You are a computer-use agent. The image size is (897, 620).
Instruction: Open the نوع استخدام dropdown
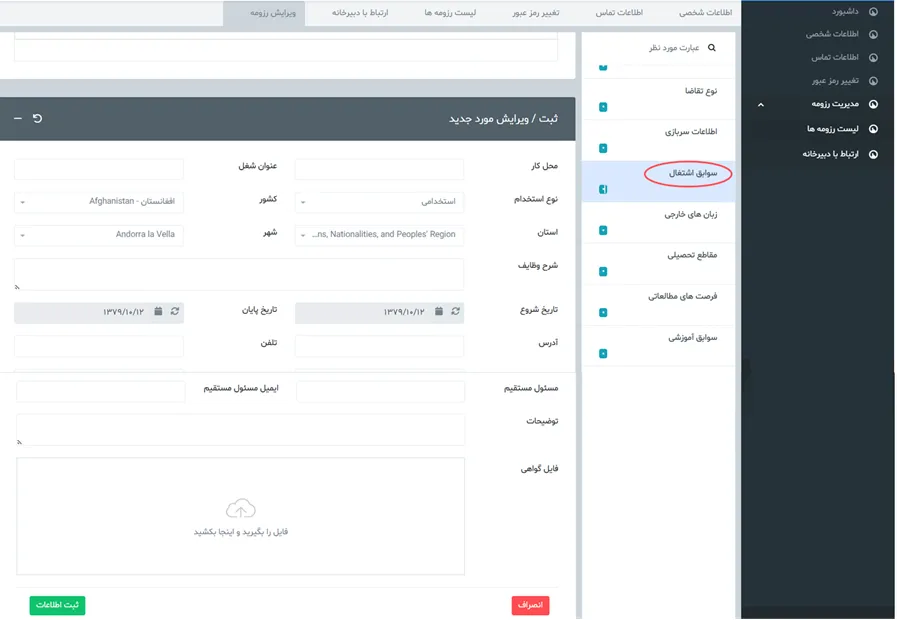point(380,202)
